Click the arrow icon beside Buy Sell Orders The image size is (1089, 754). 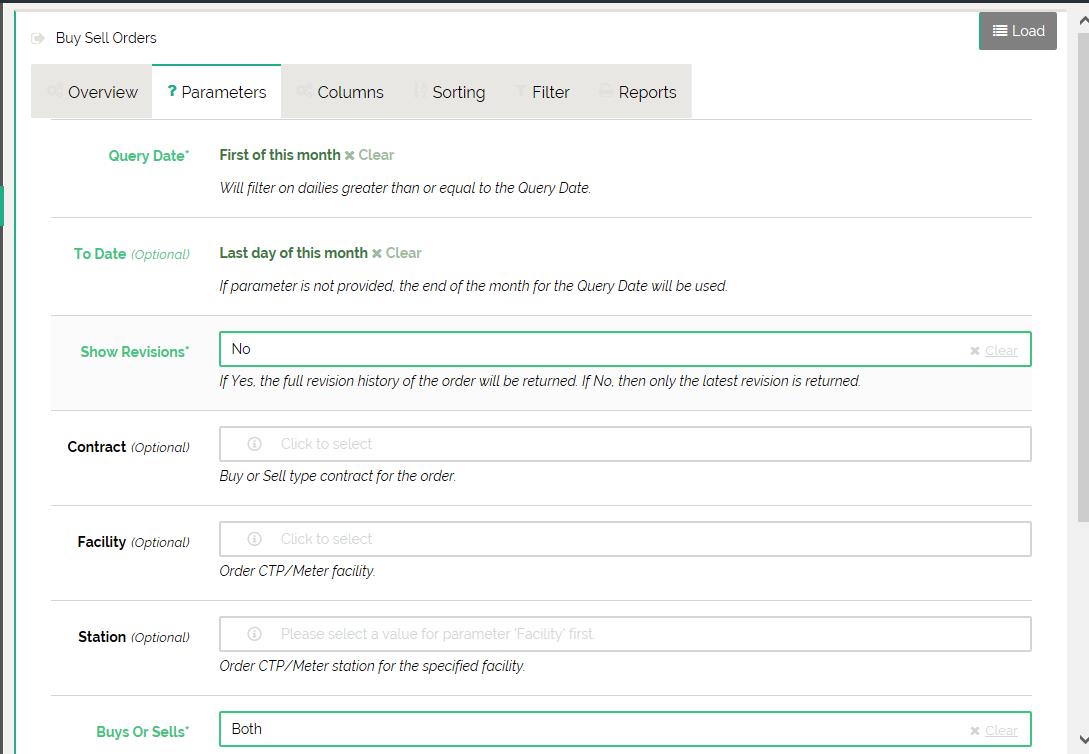click(38, 38)
